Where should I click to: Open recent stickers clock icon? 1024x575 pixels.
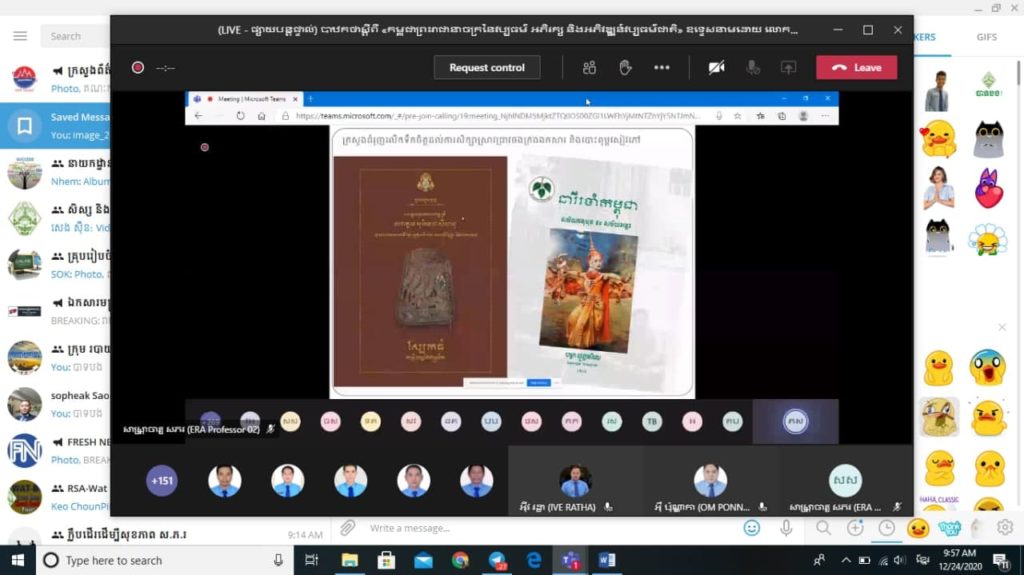[x=886, y=528]
